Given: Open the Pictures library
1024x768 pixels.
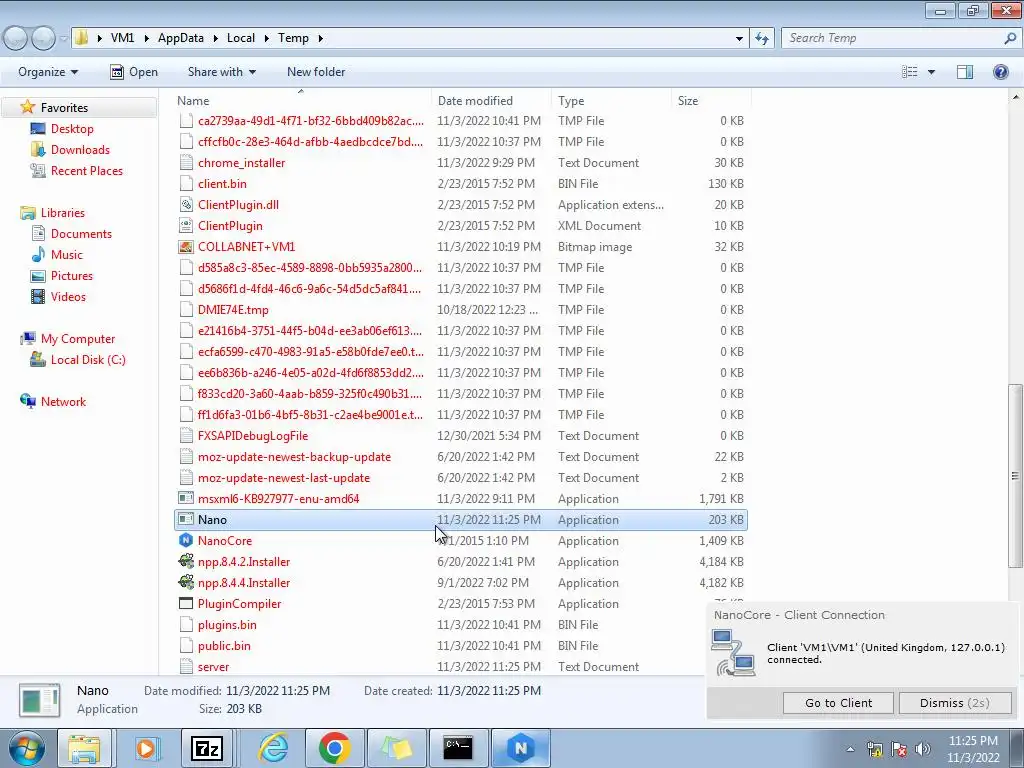Looking at the screenshot, I should (x=72, y=276).
